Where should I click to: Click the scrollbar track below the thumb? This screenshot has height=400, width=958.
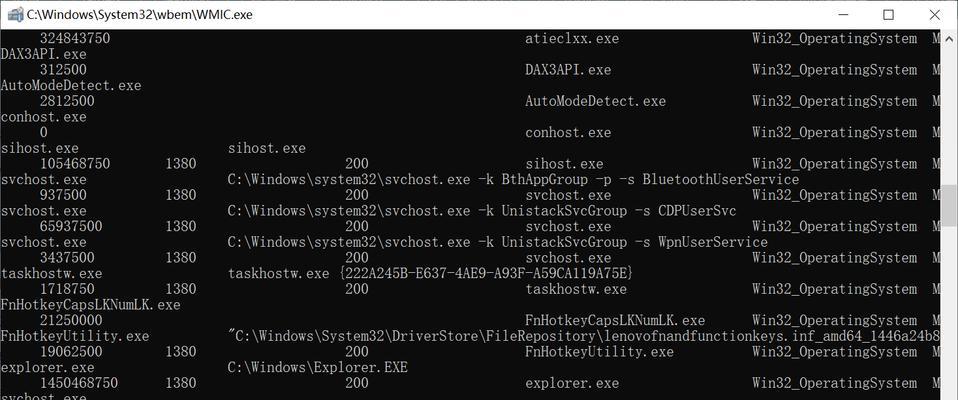[950, 311]
